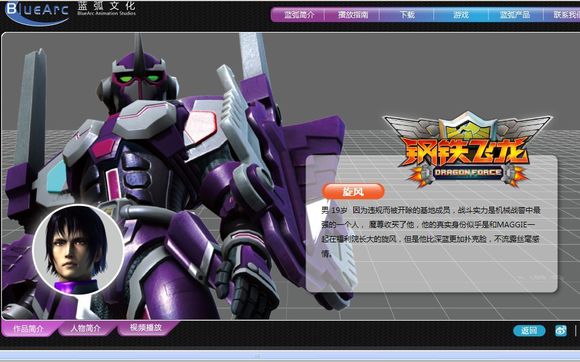Select the 联系我们 menu item

click(562, 15)
